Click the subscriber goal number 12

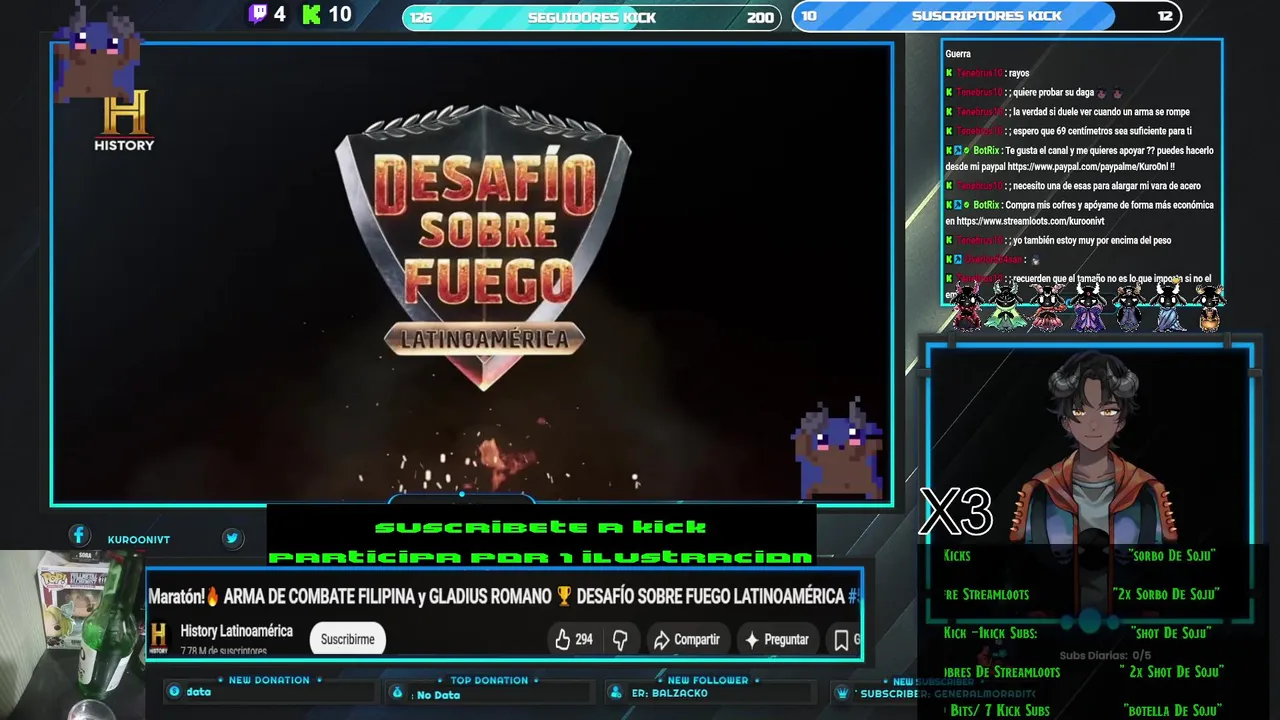[x=1164, y=16]
